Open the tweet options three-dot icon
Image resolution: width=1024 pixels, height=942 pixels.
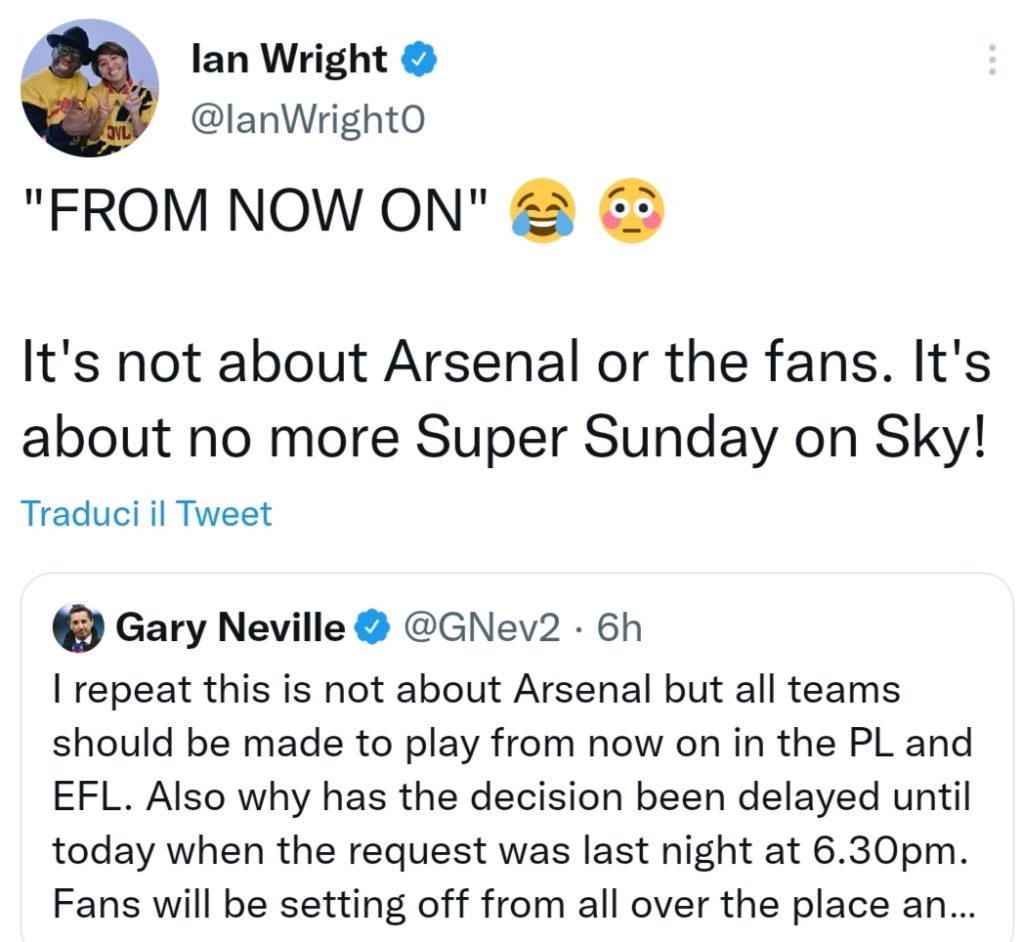(992, 60)
